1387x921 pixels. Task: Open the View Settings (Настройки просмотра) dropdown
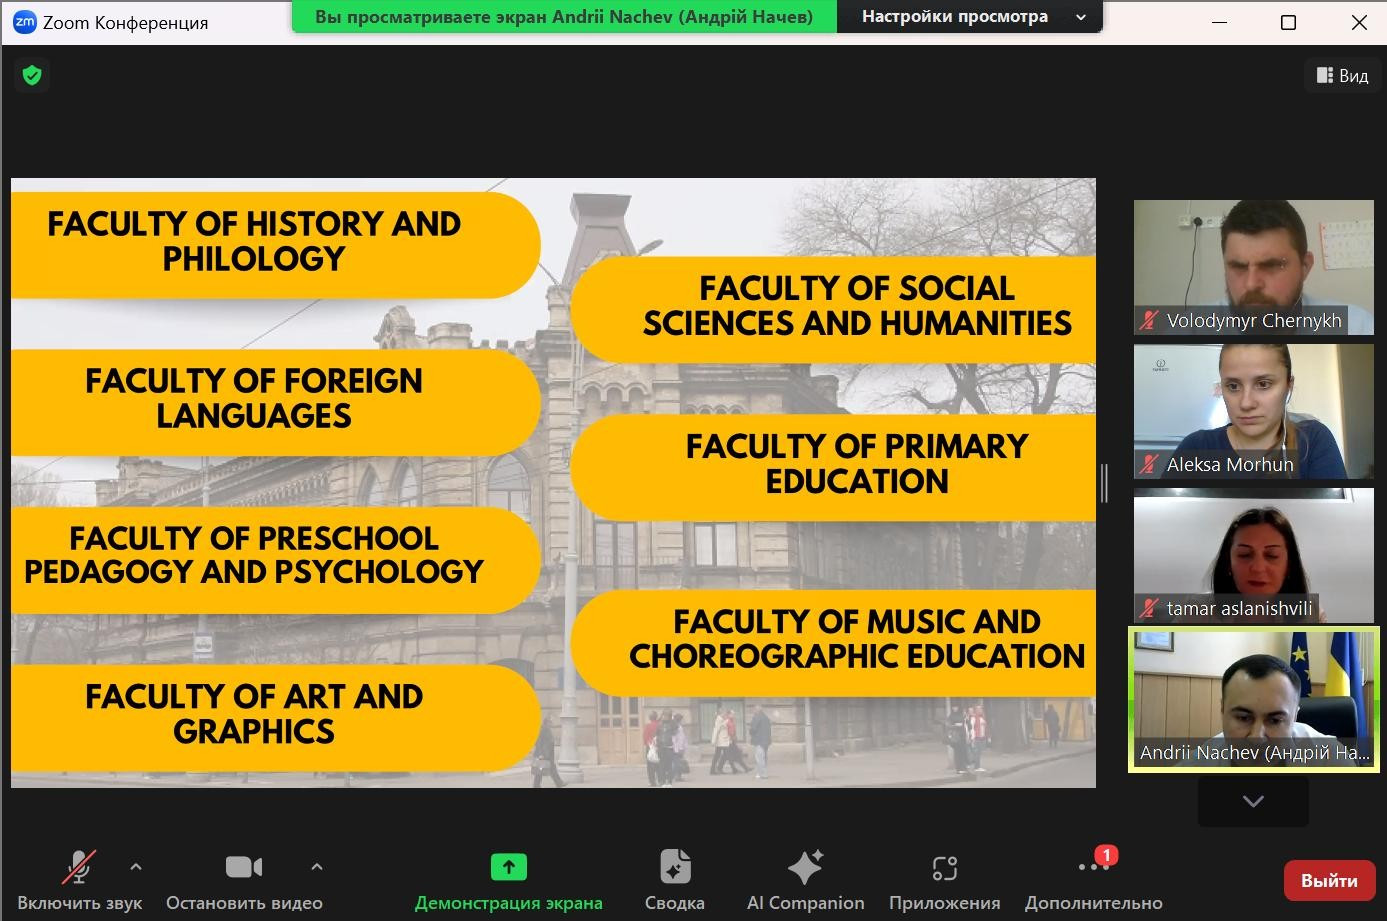[x=969, y=17]
